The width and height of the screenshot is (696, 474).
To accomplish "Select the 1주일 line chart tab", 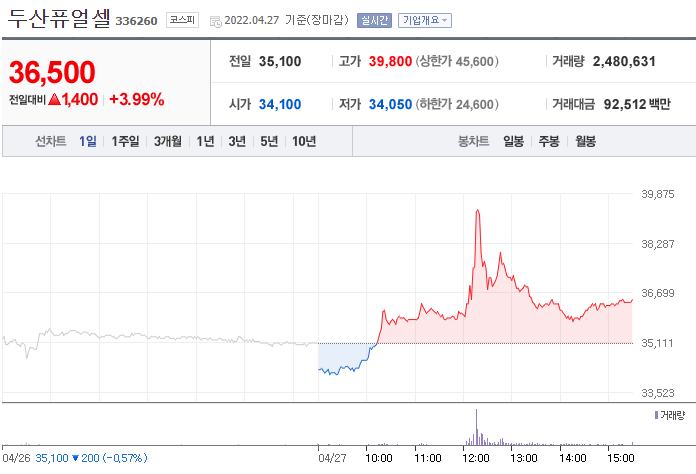I will [x=125, y=141].
